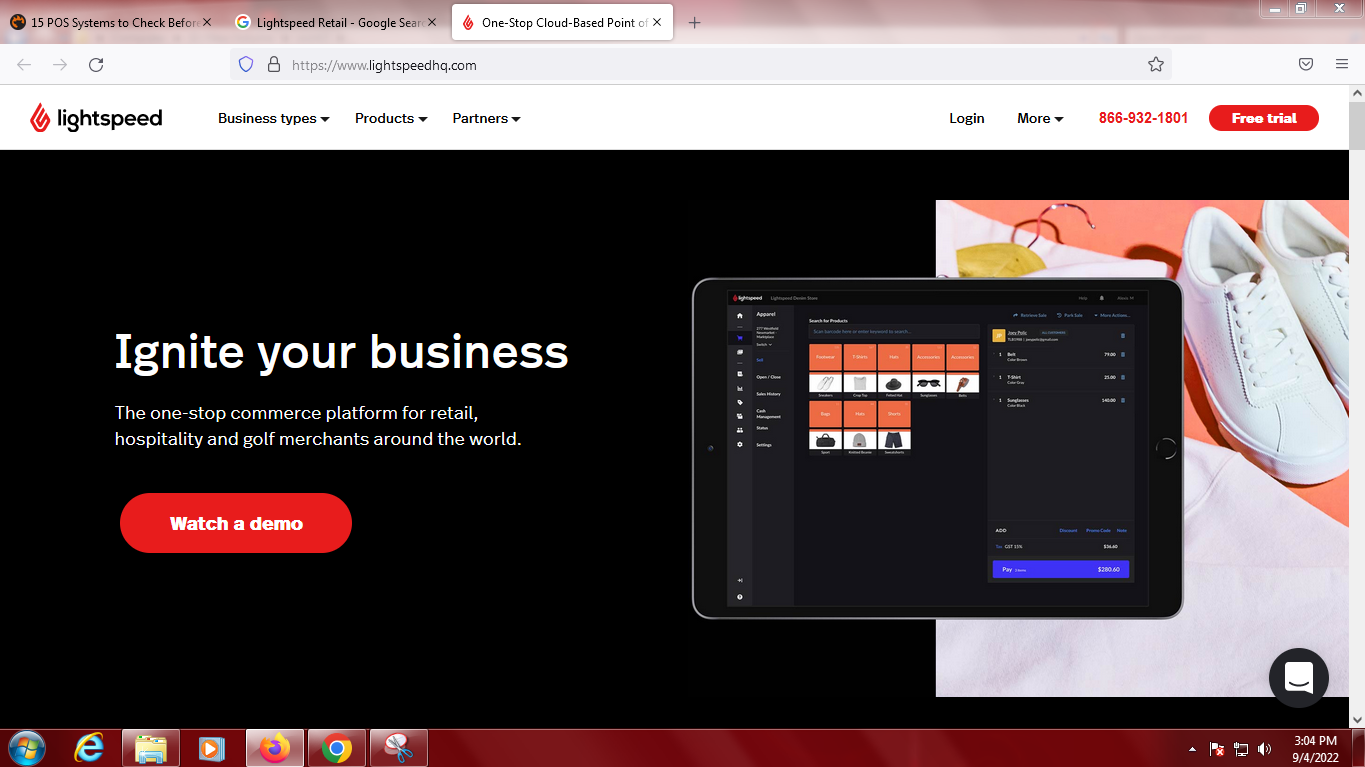1365x767 pixels.
Task: Open Windows Media Player from taskbar
Action: (x=211, y=748)
